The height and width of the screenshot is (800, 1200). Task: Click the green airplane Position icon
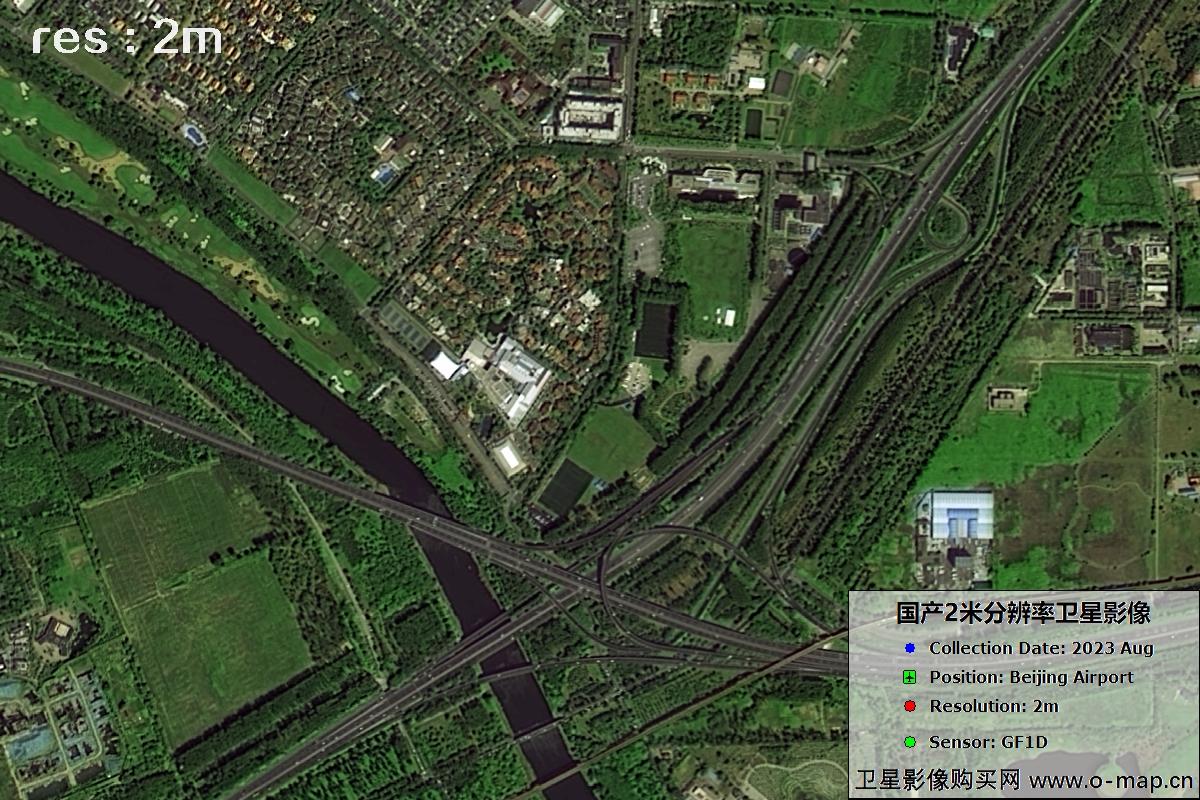909,677
